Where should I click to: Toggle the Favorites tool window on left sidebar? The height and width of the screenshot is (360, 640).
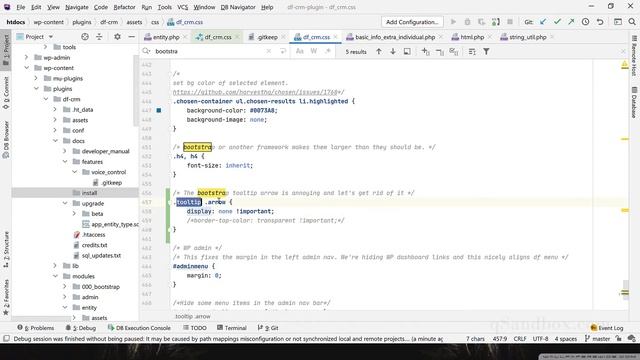pos(6,297)
